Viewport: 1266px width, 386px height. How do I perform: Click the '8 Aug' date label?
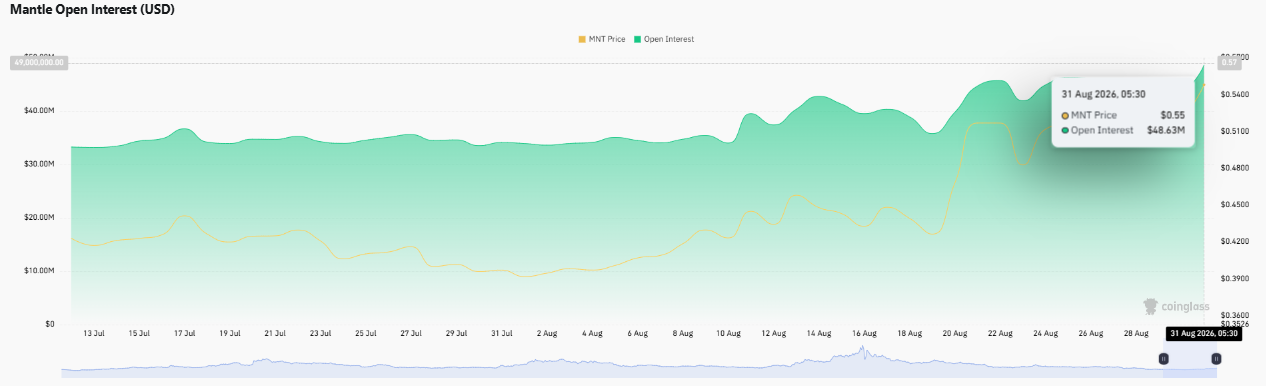point(682,332)
